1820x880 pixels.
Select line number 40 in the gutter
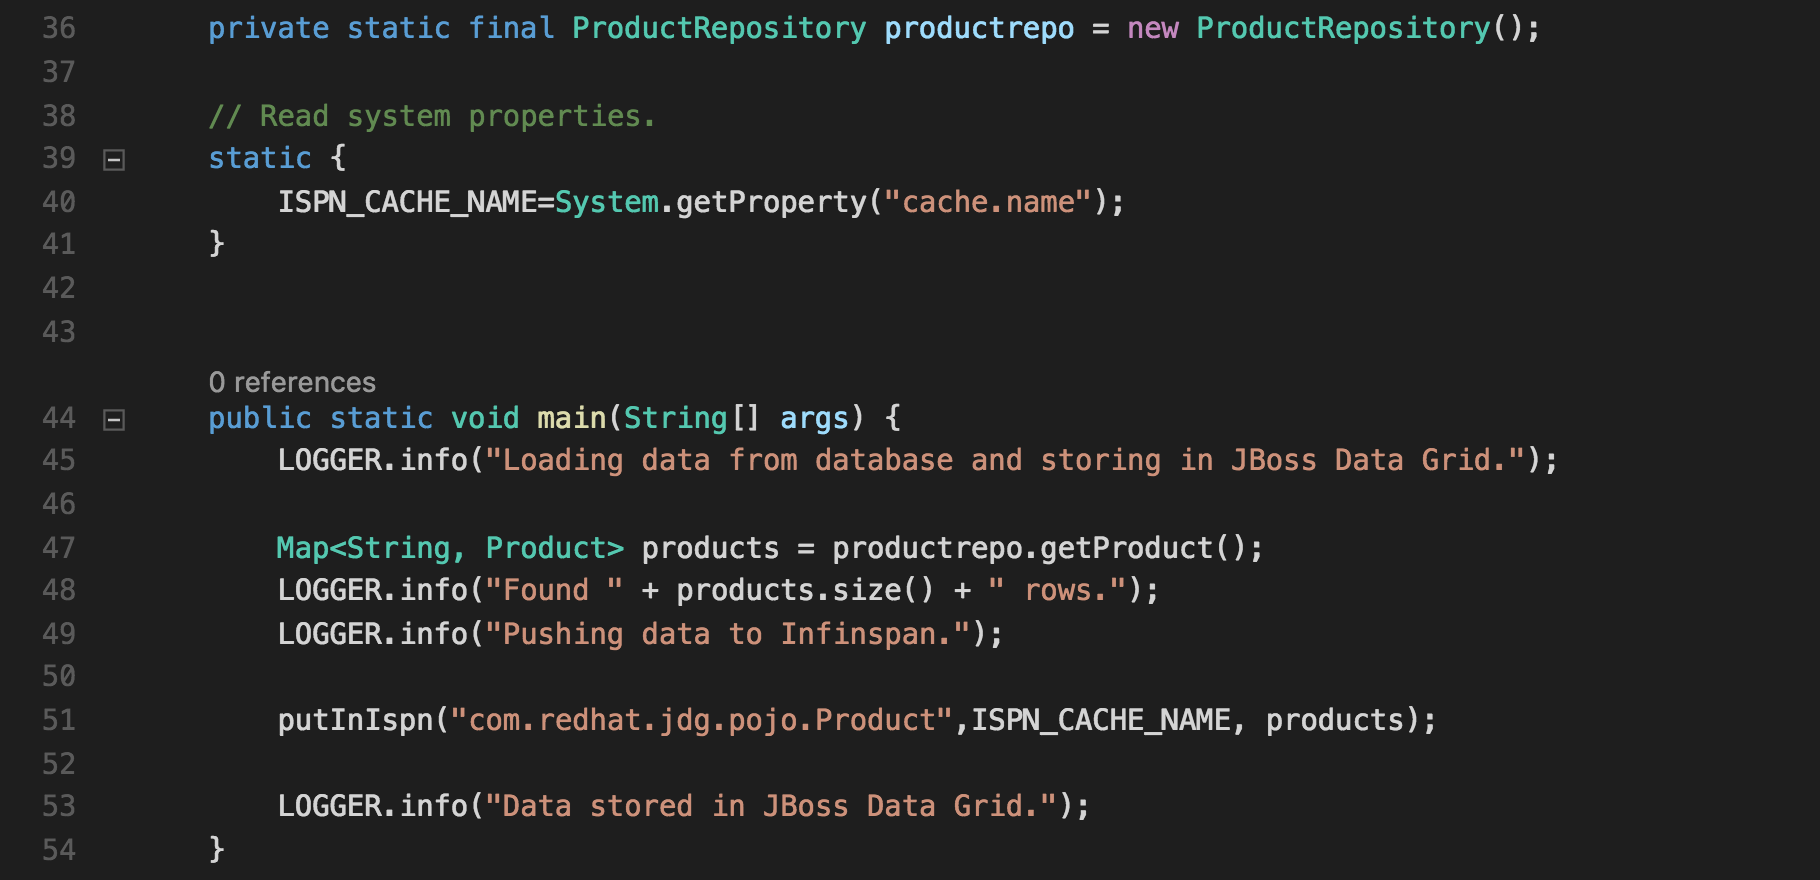(x=59, y=202)
